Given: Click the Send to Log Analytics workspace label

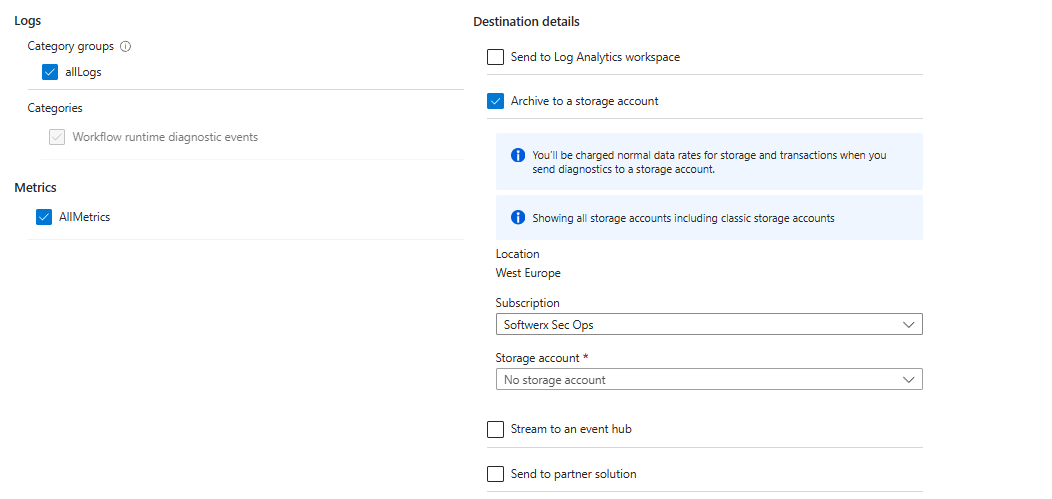Looking at the screenshot, I should pyautogui.click(x=595, y=57).
